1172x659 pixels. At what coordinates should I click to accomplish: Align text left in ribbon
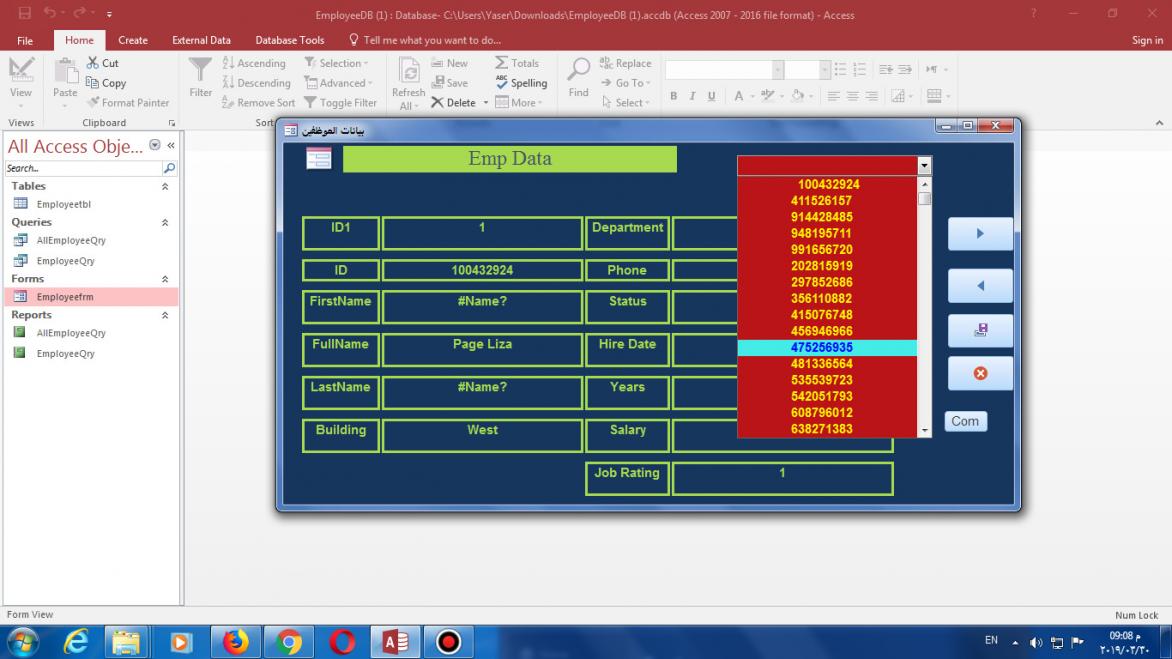click(x=833, y=96)
